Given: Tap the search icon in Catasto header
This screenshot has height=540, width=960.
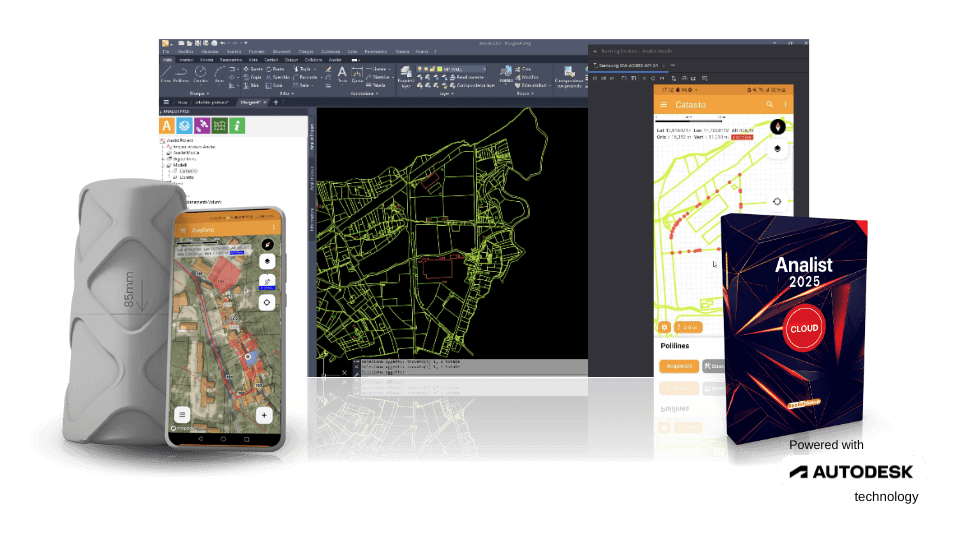Looking at the screenshot, I should (x=769, y=104).
